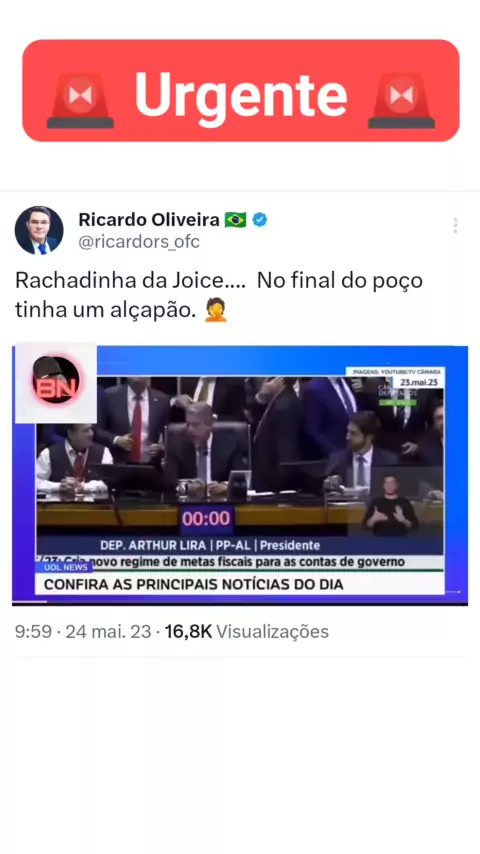Click the blue verified badge
The width and height of the screenshot is (480, 854).
tap(260, 220)
